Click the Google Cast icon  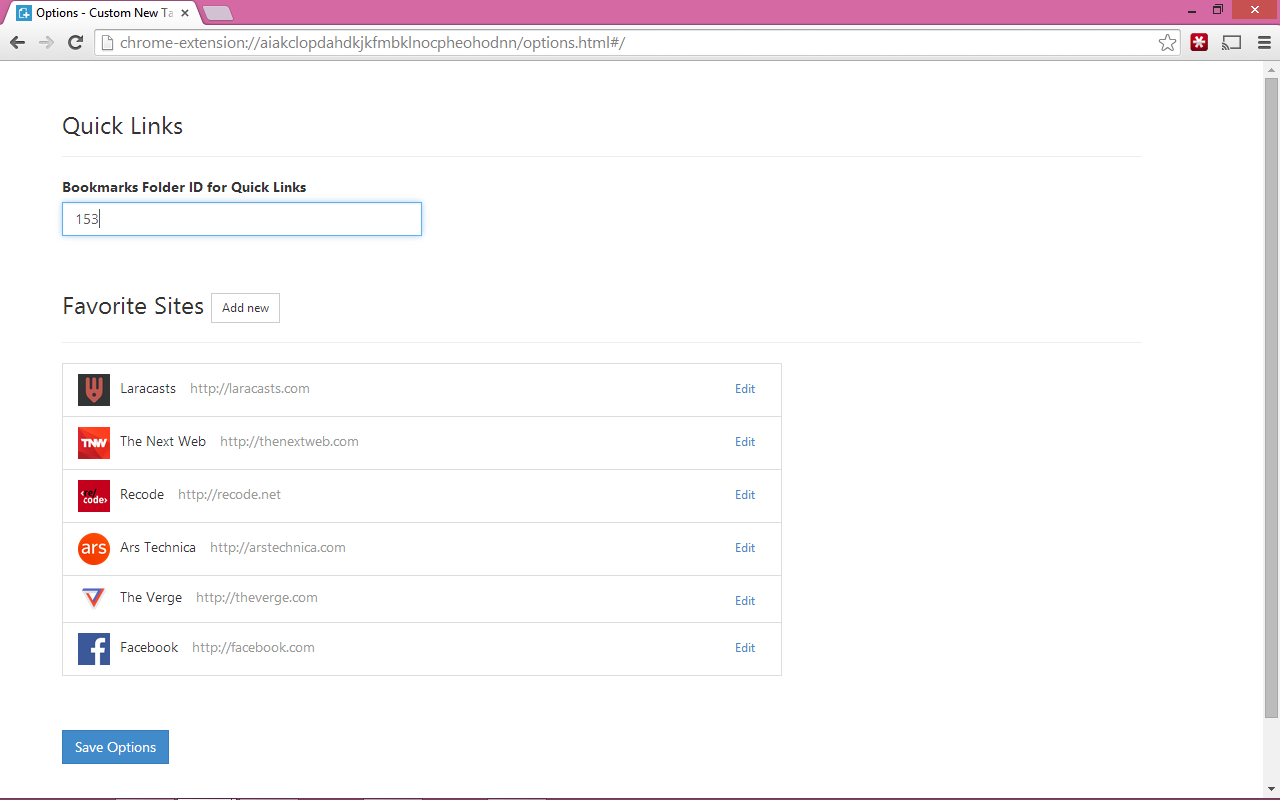click(x=1232, y=42)
